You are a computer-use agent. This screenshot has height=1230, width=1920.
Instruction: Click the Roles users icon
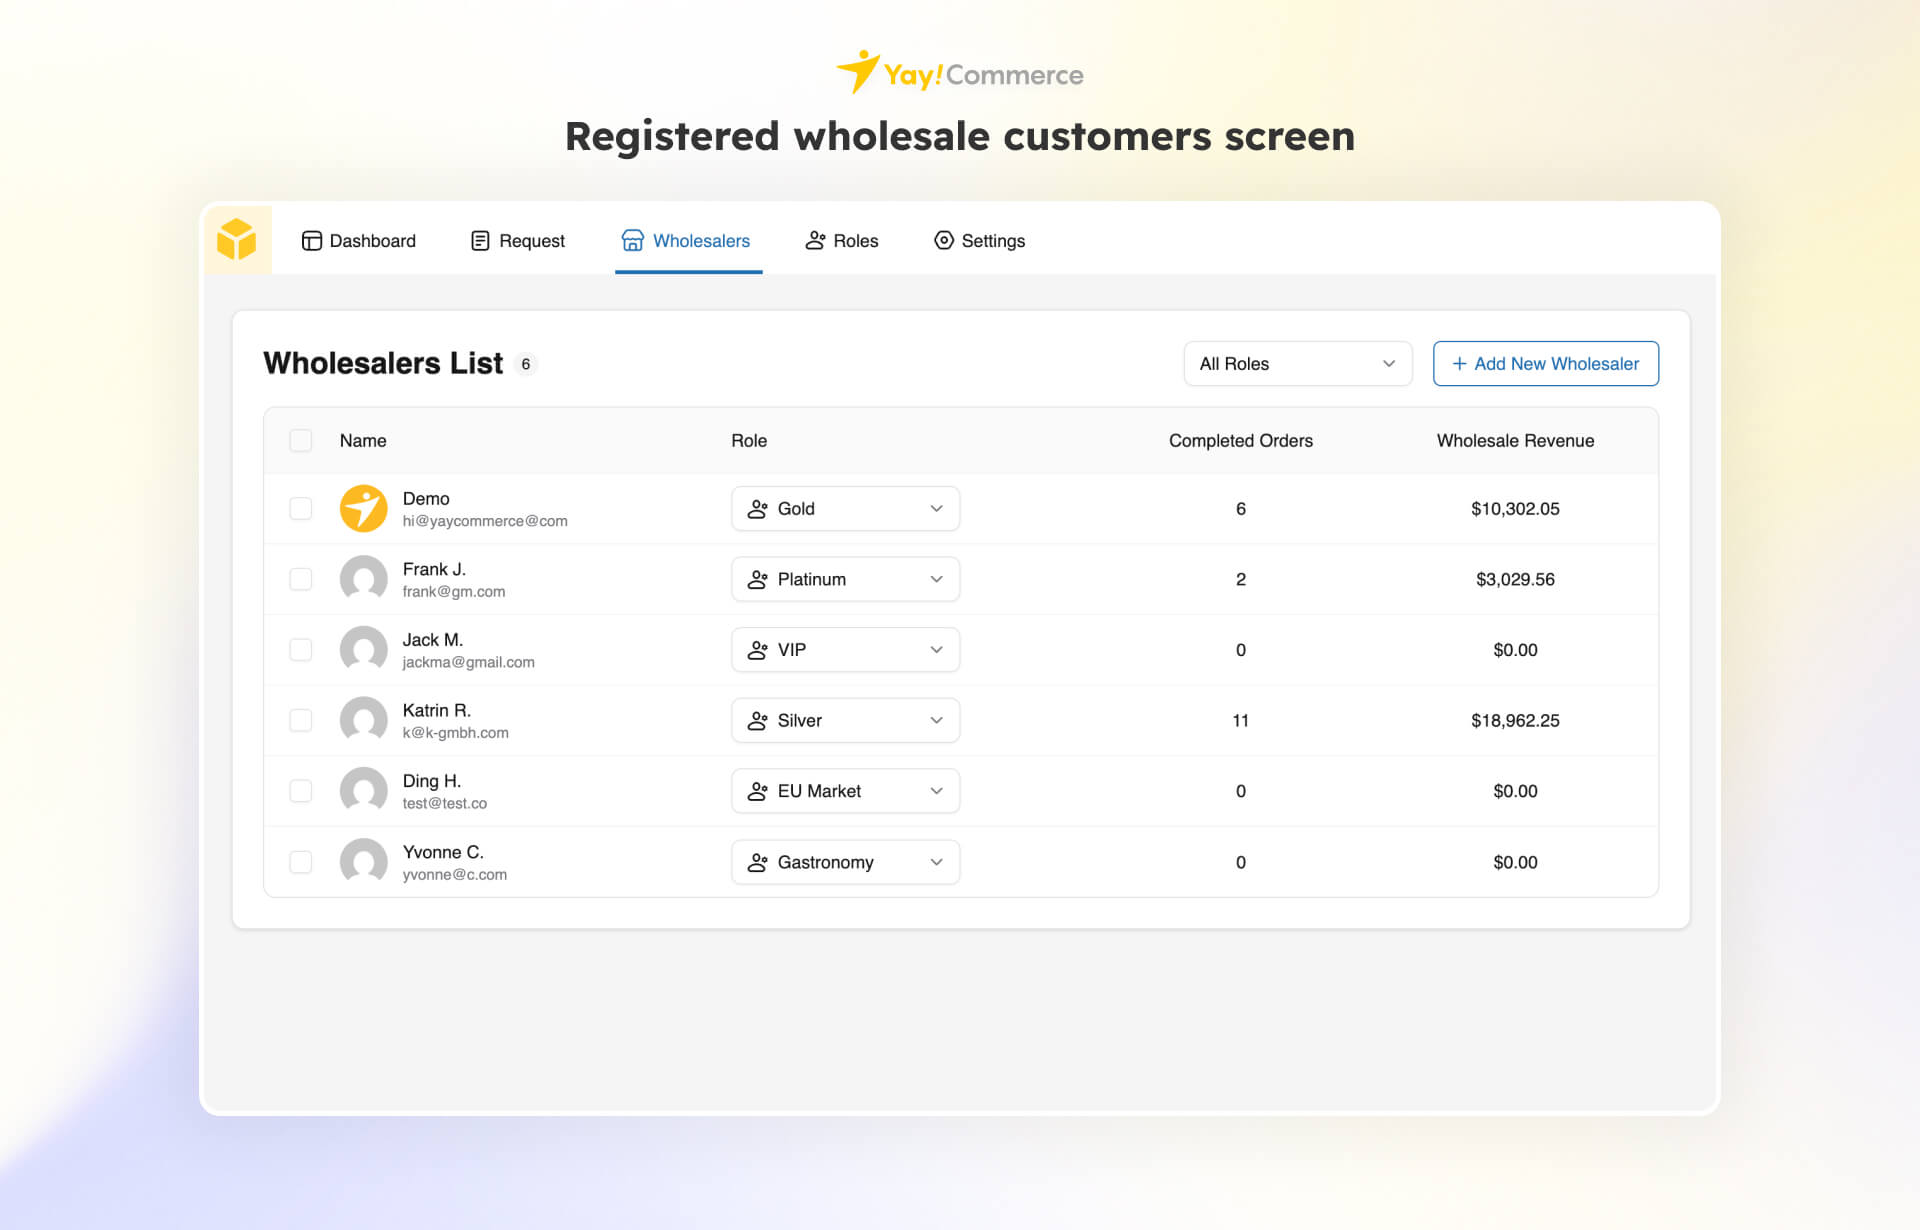(x=815, y=241)
